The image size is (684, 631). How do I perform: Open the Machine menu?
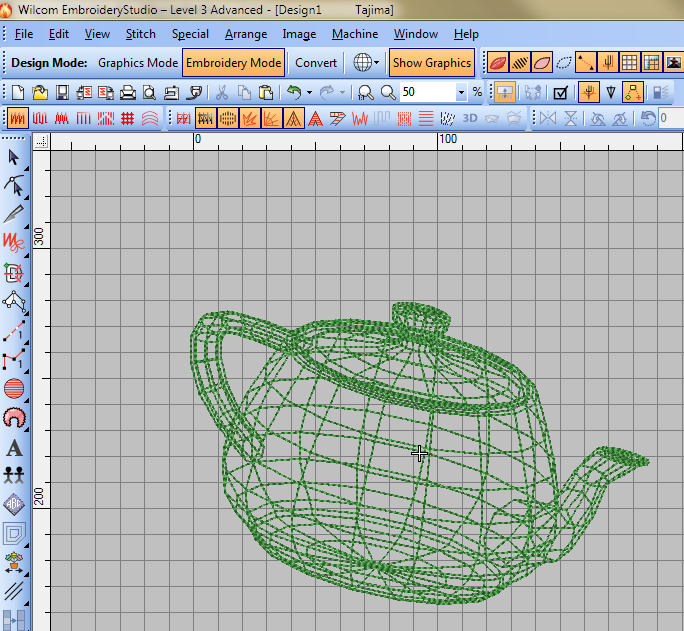[355, 34]
